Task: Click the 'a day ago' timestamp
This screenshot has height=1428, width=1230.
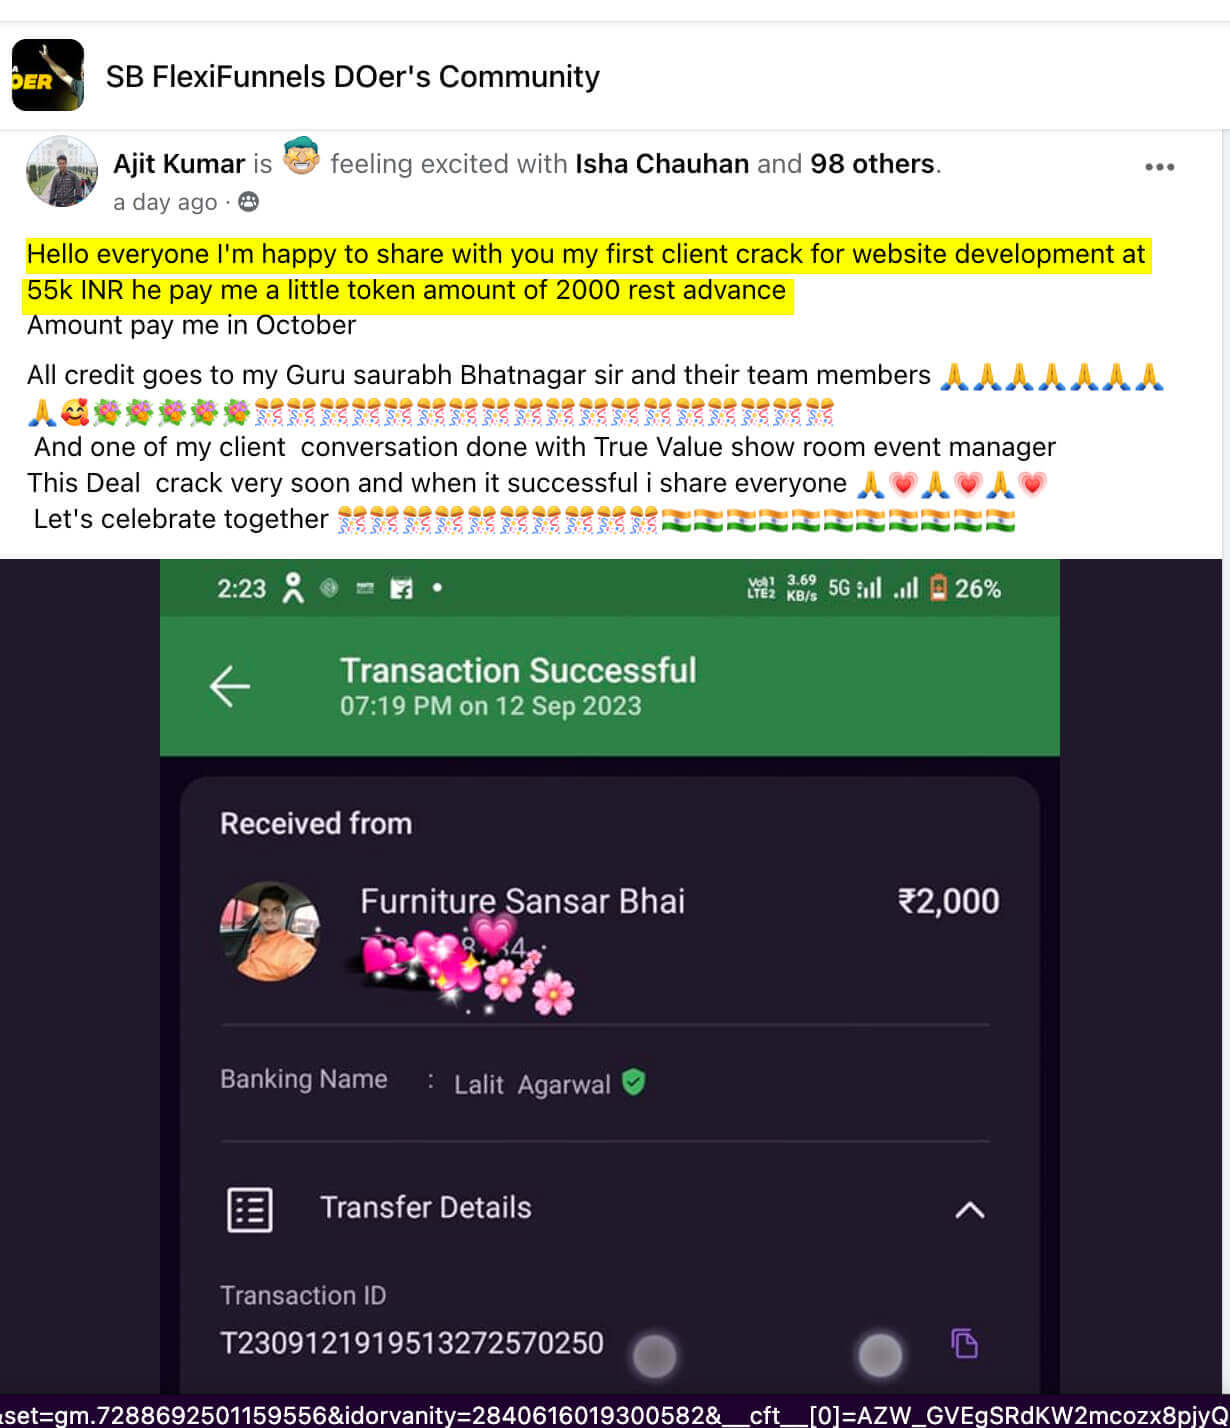Action: pos(165,203)
